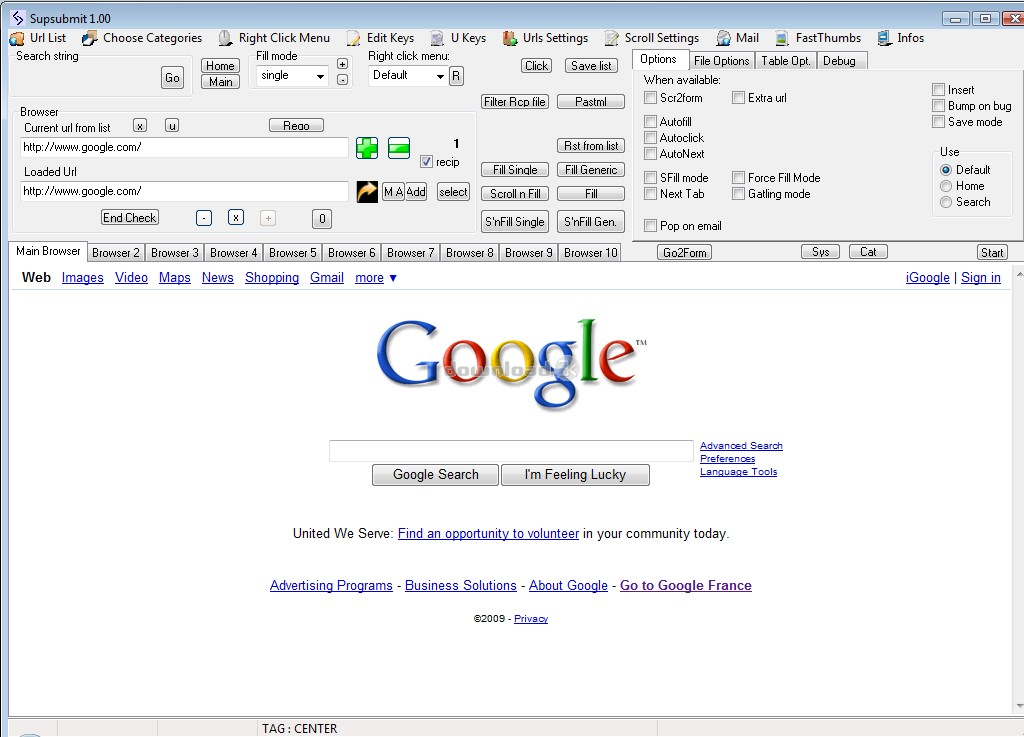Click the orange arrow go icon beside the loaded url
Image resolution: width=1024 pixels, height=737 pixels.
click(x=367, y=192)
